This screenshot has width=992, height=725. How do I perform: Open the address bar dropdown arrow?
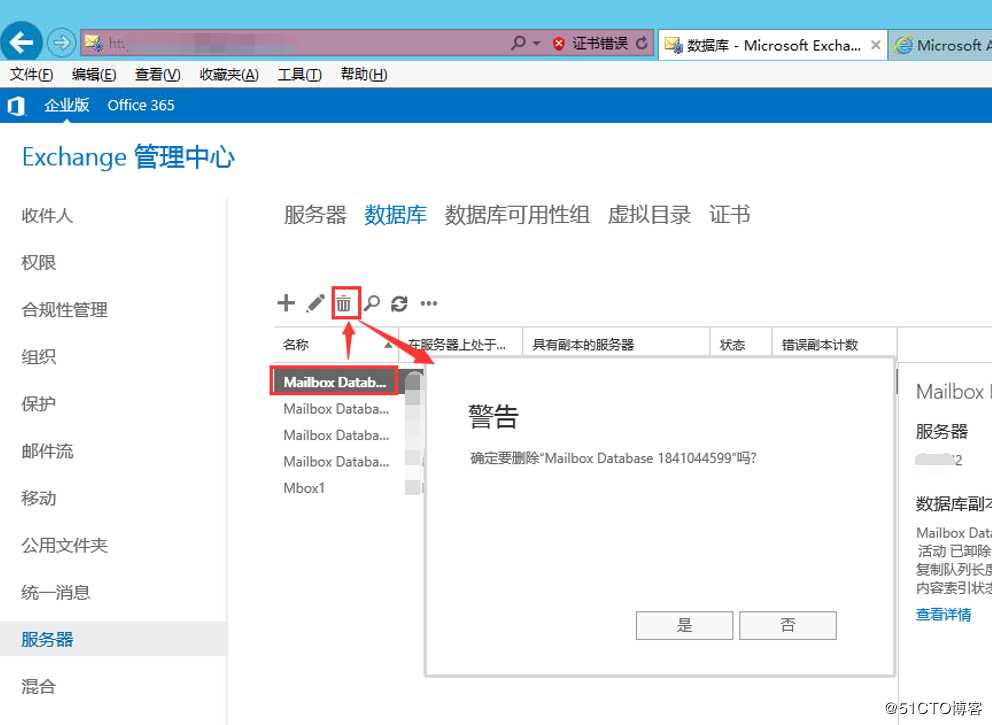(x=536, y=43)
